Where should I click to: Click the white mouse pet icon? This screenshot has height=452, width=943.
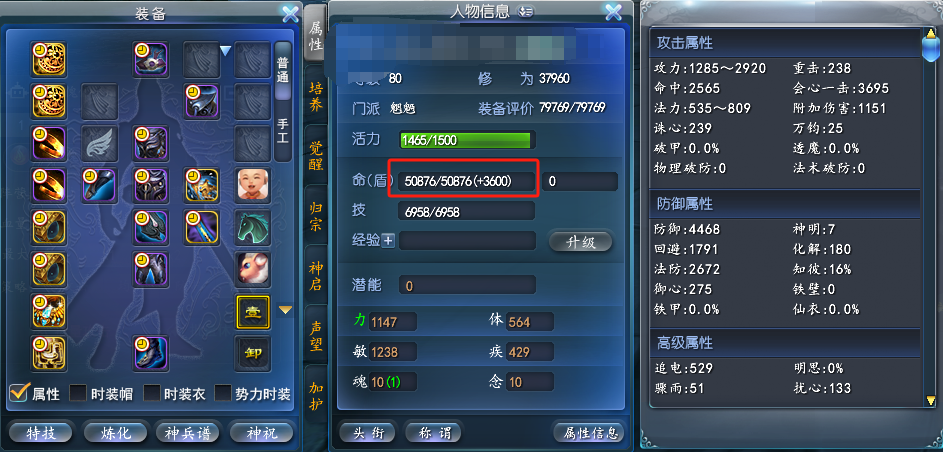pyautogui.click(x=253, y=269)
